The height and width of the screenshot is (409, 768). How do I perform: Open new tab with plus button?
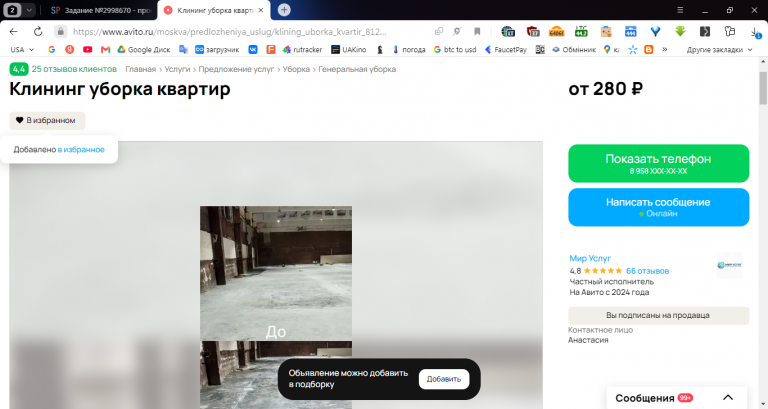[x=284, y=10]
